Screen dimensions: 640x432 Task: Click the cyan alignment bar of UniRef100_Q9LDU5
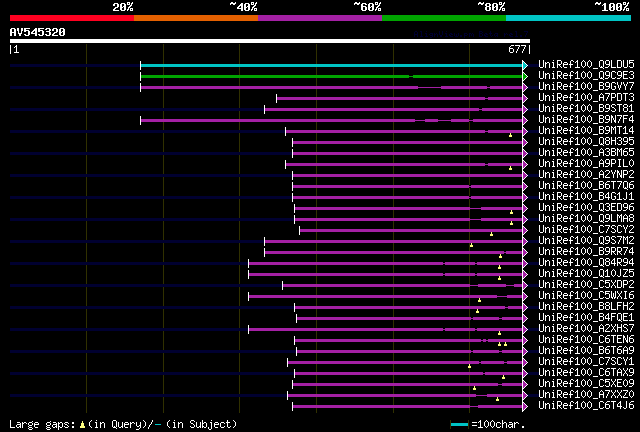(x=331, y=65)
